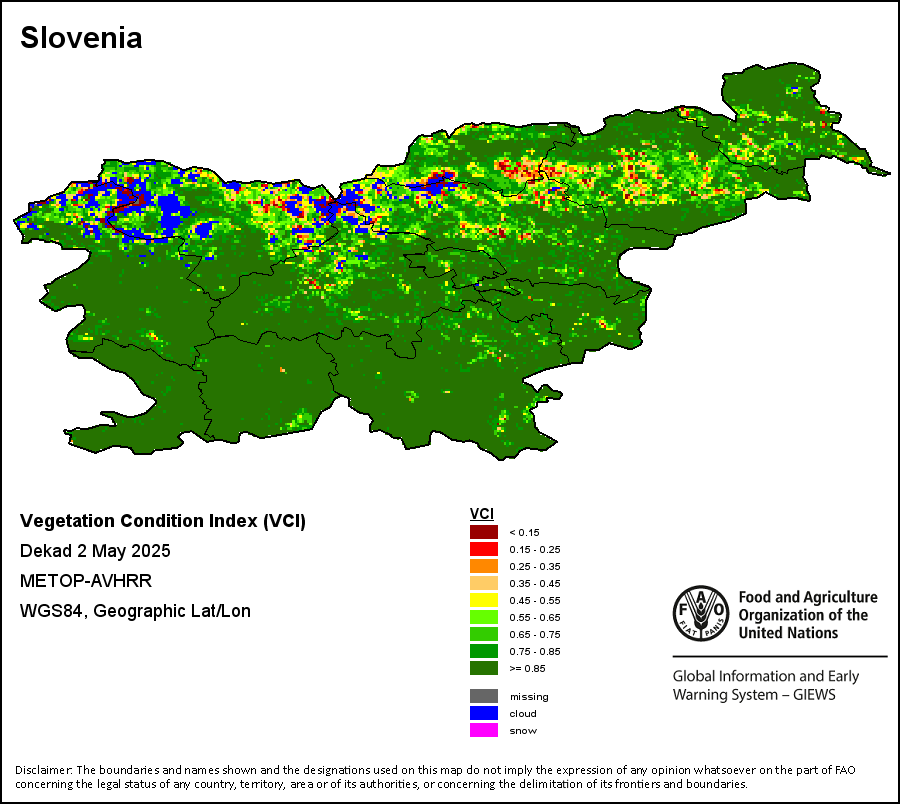Click the light green 0.55 - 0.65 swatch
The height and width of the screenshot is (804, 900).
[484, 617]
